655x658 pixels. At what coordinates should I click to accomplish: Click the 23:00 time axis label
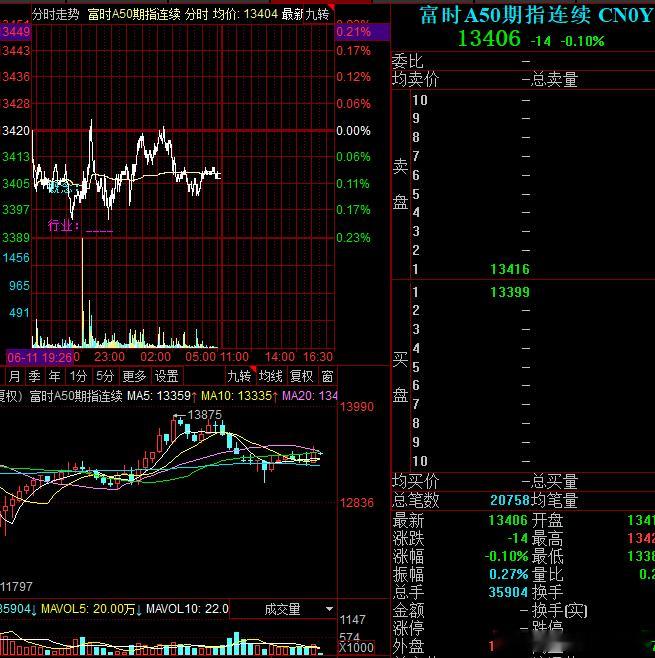pyautogui.click(x=109, y=357)
